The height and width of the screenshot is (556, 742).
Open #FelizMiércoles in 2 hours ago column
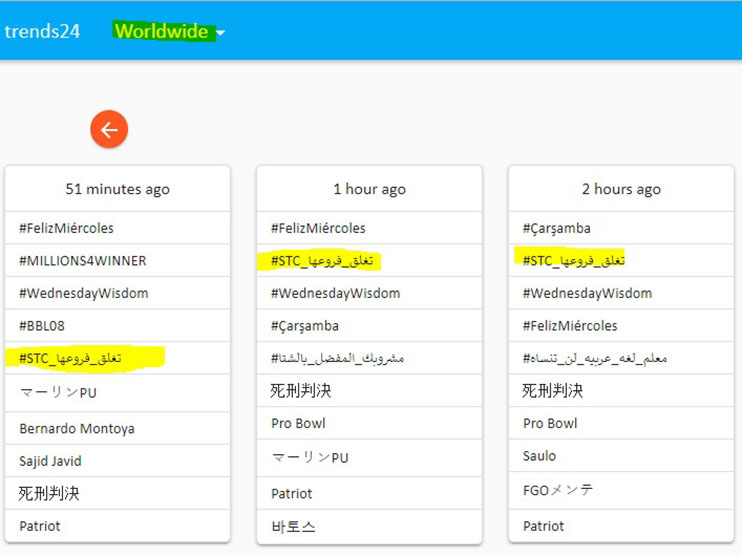tap(570, 326)
